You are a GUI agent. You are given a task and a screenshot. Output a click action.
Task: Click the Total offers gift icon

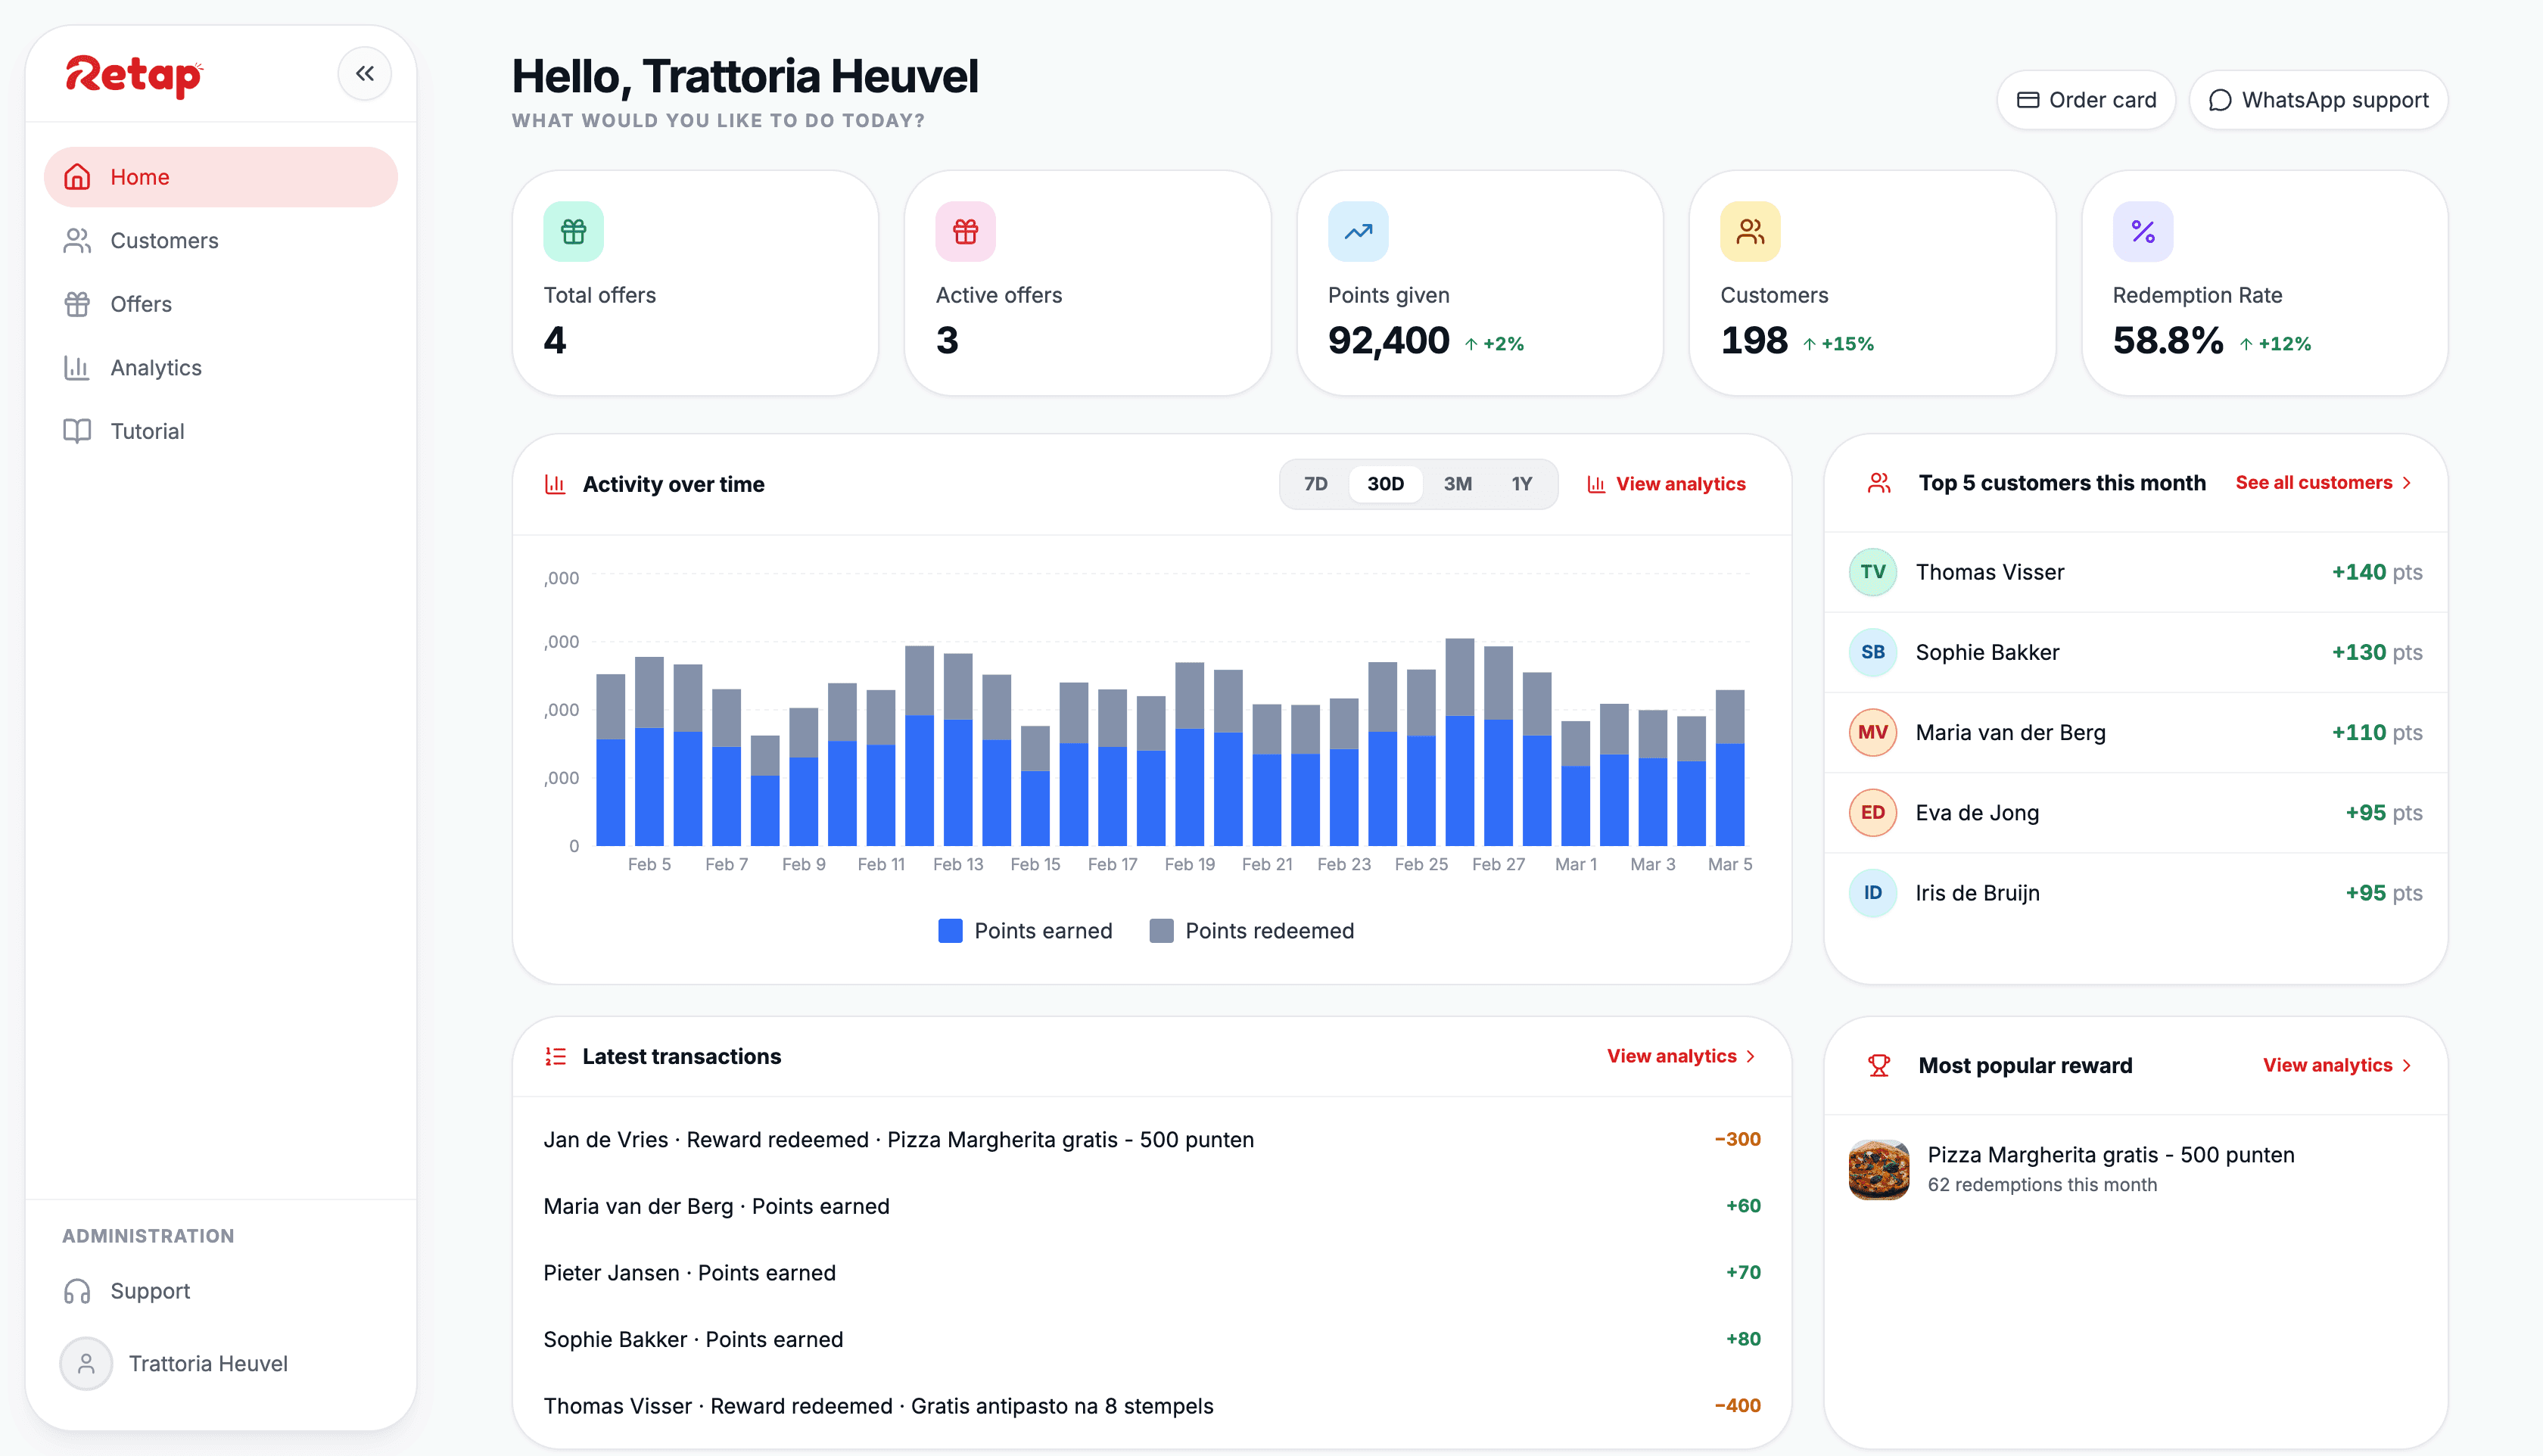pos(573,232)
